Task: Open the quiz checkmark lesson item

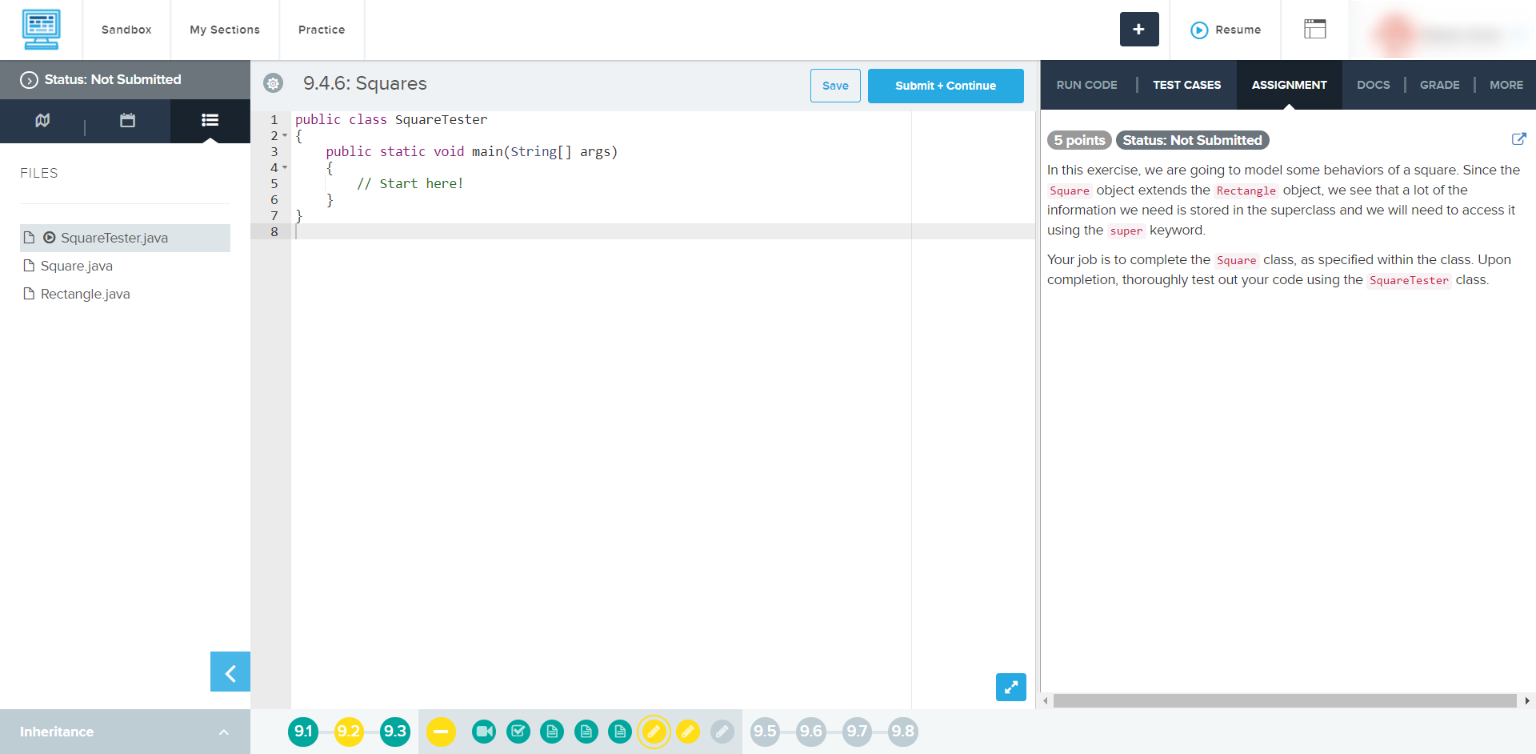Action: tap(518, 732)
